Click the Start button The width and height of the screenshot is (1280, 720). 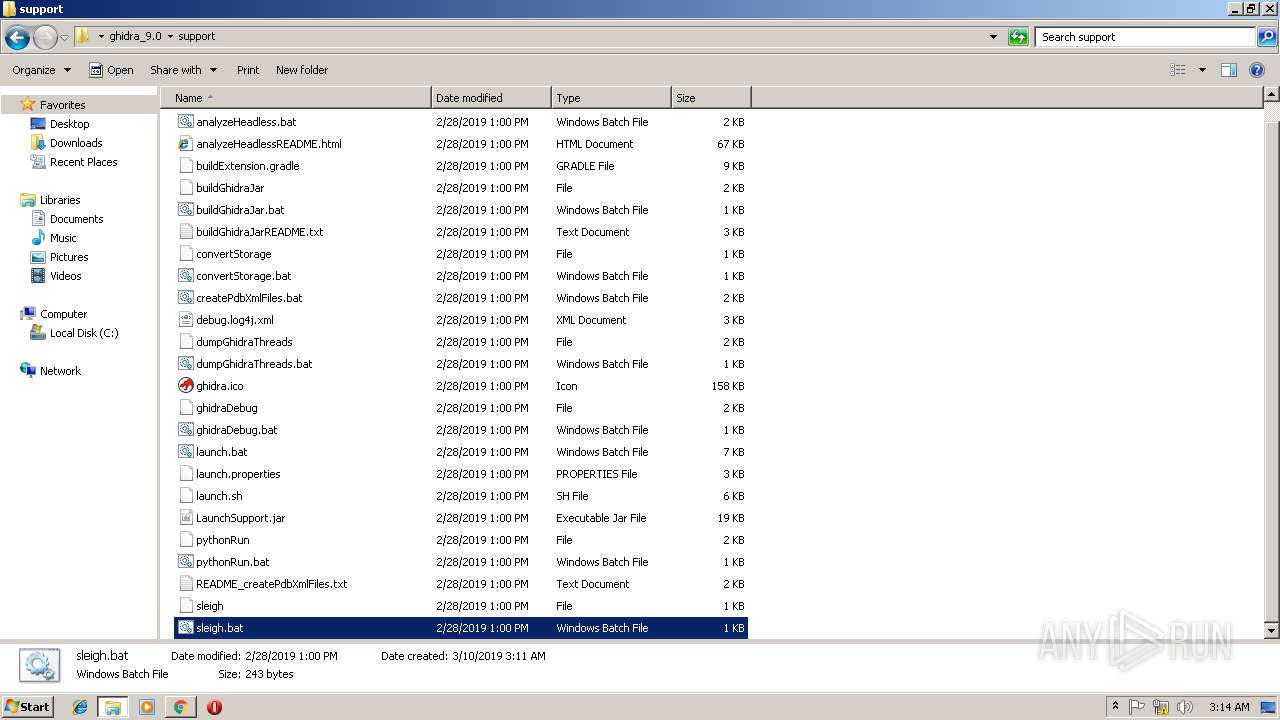click(x=27, y=706)
